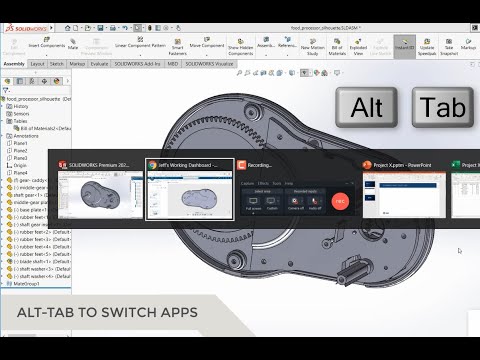This screenshot has height=360, width=480.
Task: Click the Rebuild traffic-light icon
Action: tap(150, 28)
